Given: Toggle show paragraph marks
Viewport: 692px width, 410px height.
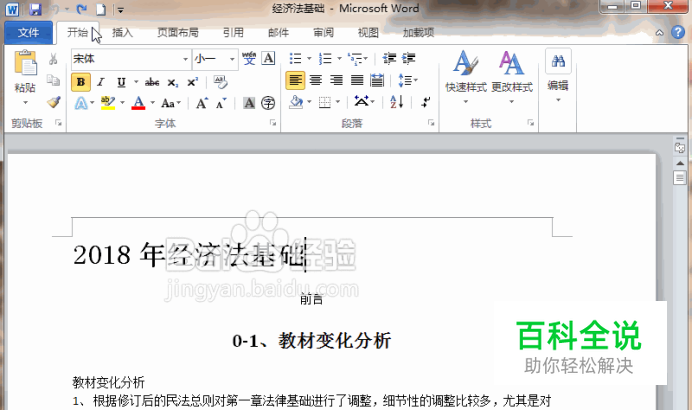Looking at the screenshot, I should (425, 102).
